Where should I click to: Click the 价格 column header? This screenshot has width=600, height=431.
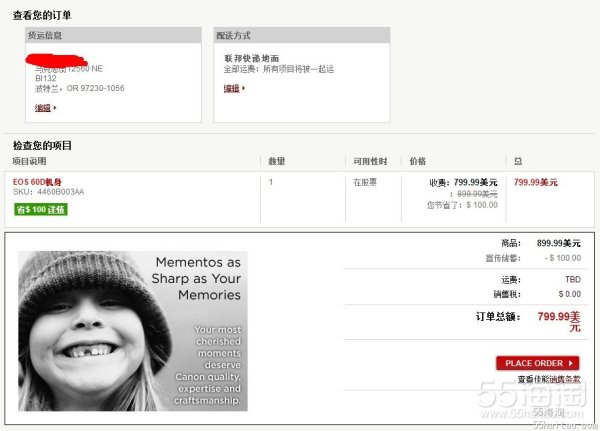tap(417, 161)
